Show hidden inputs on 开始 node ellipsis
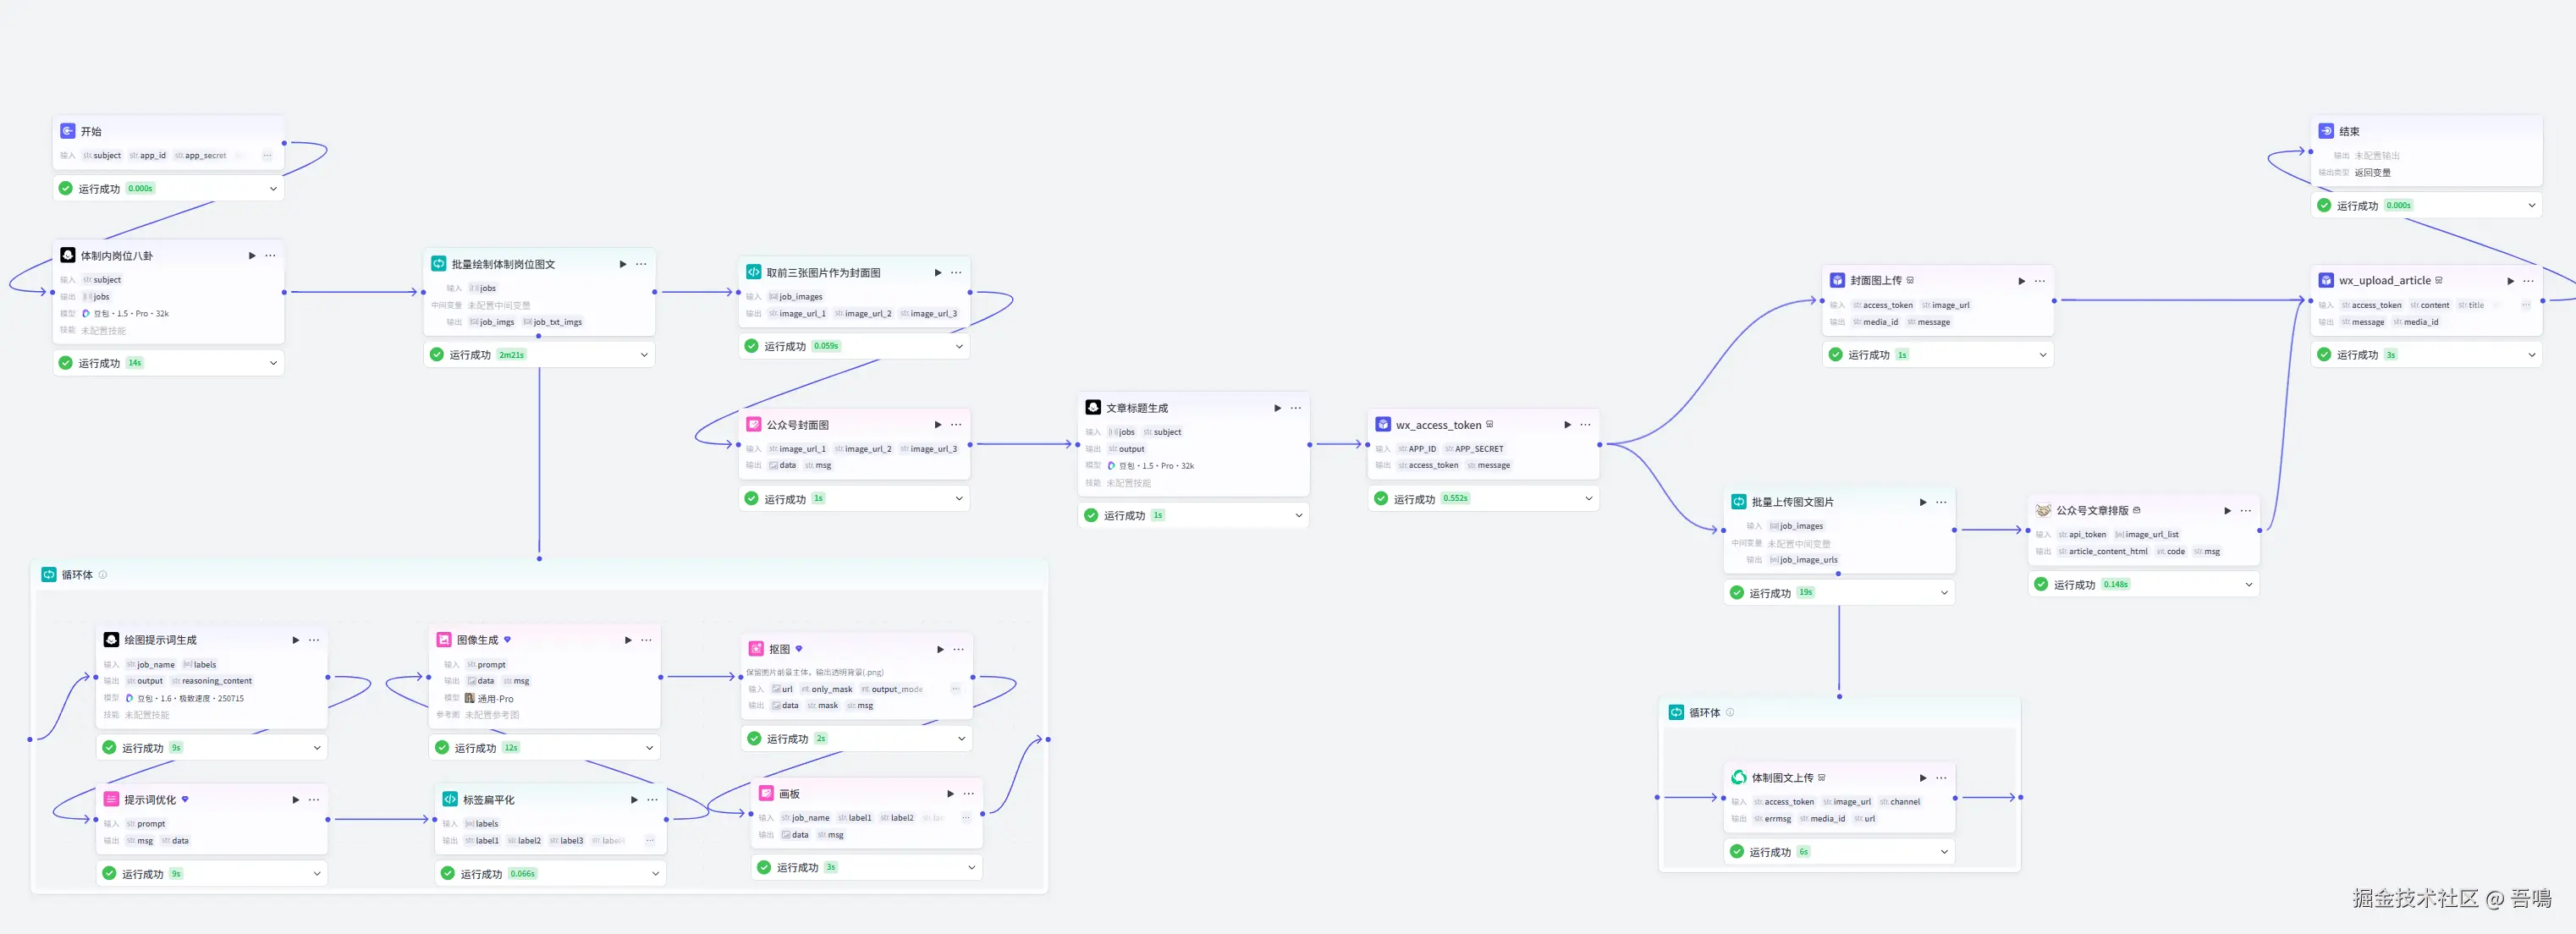 point(267,156)
